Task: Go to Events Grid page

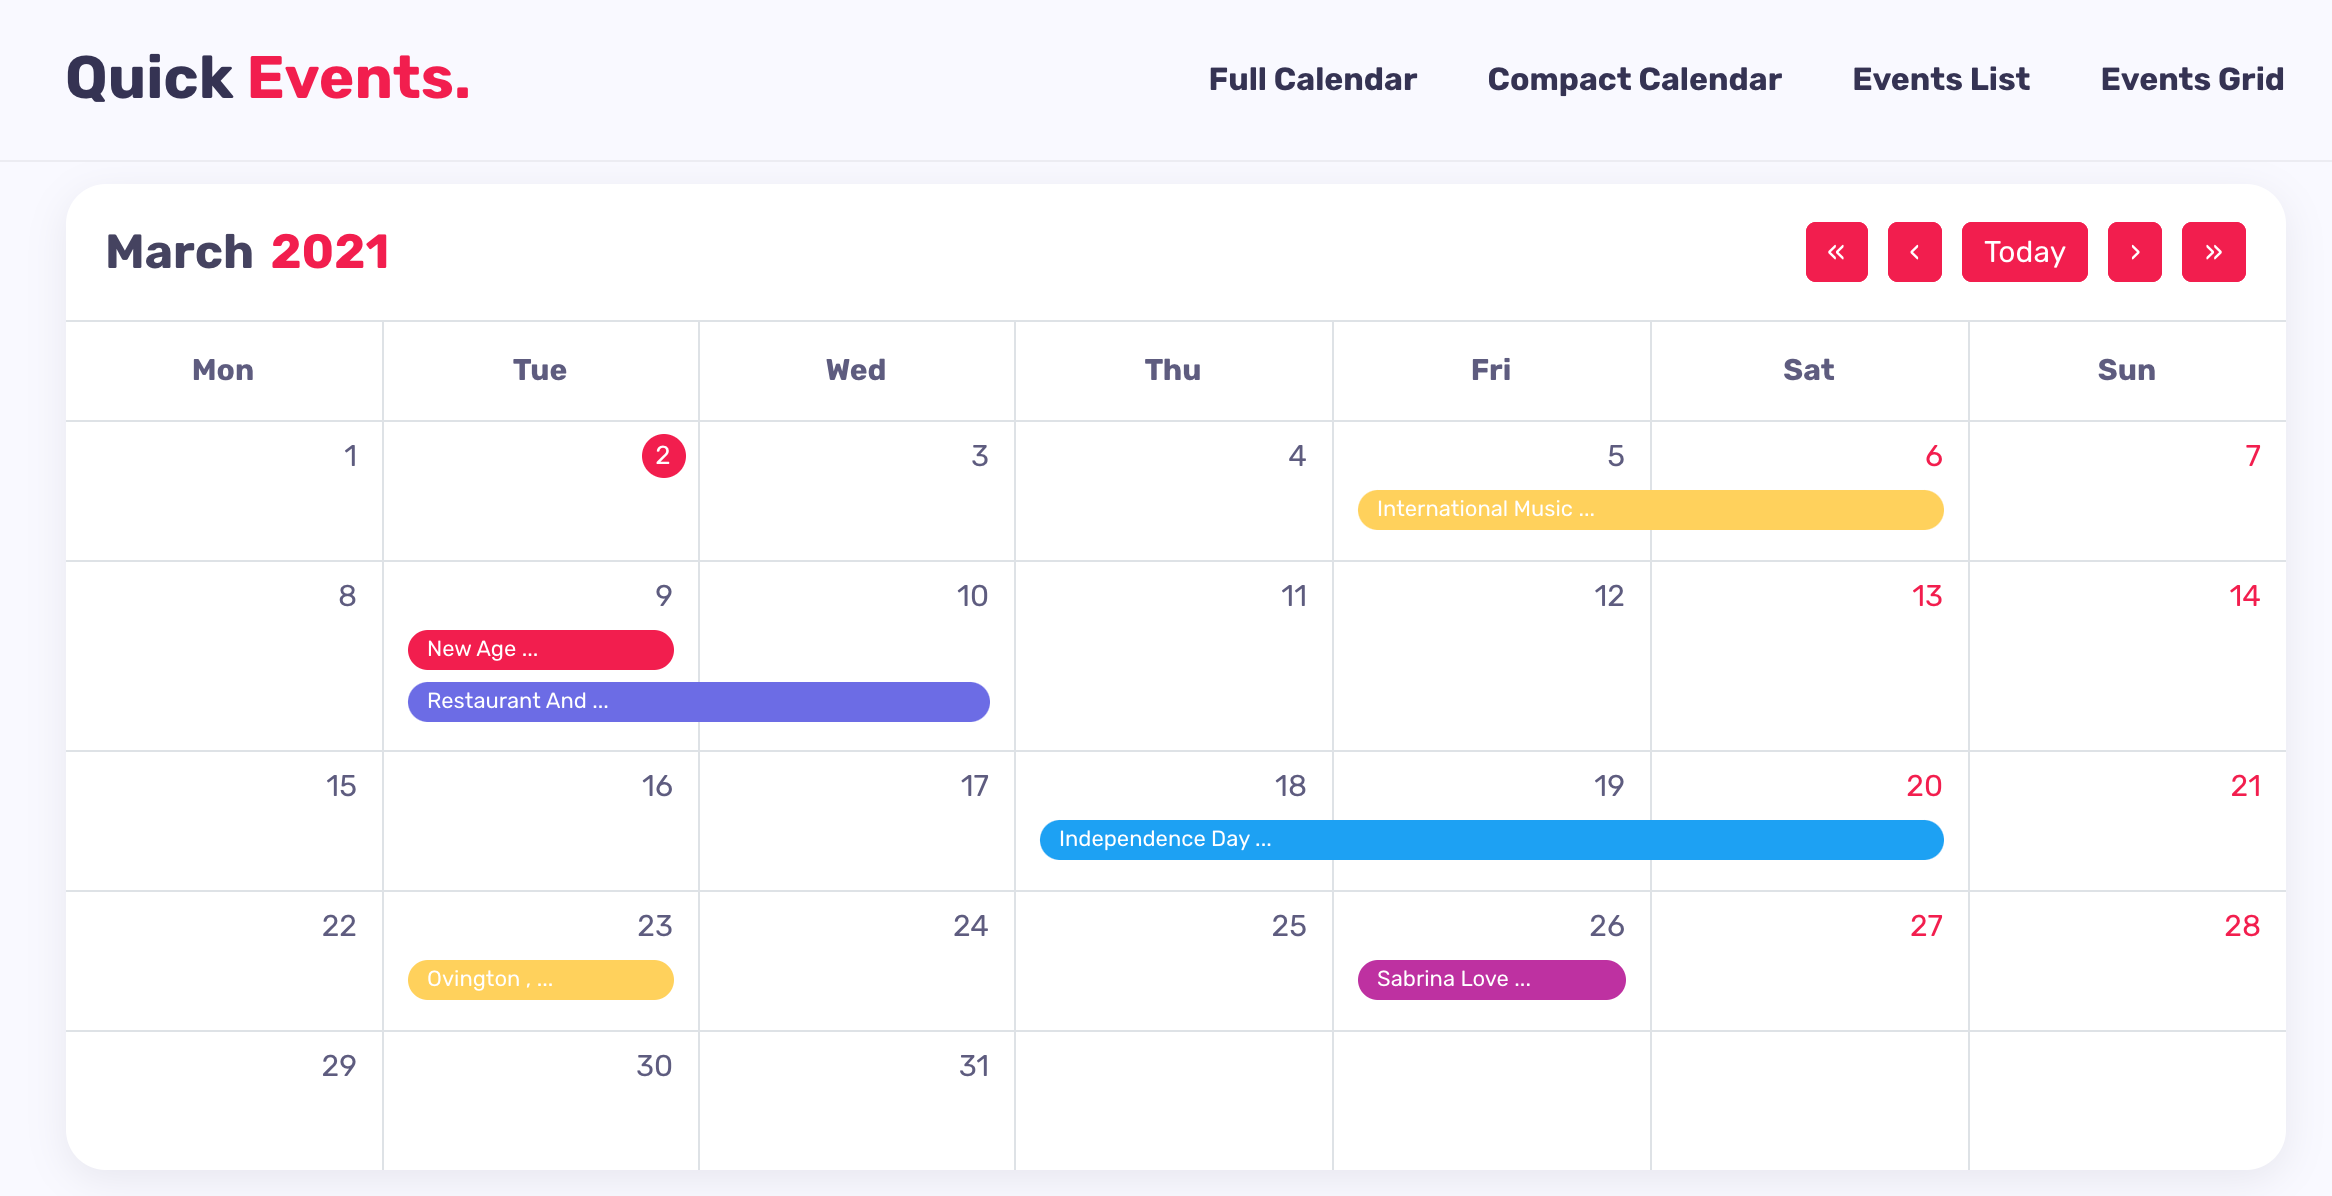Action: [x=2191, y=79]
